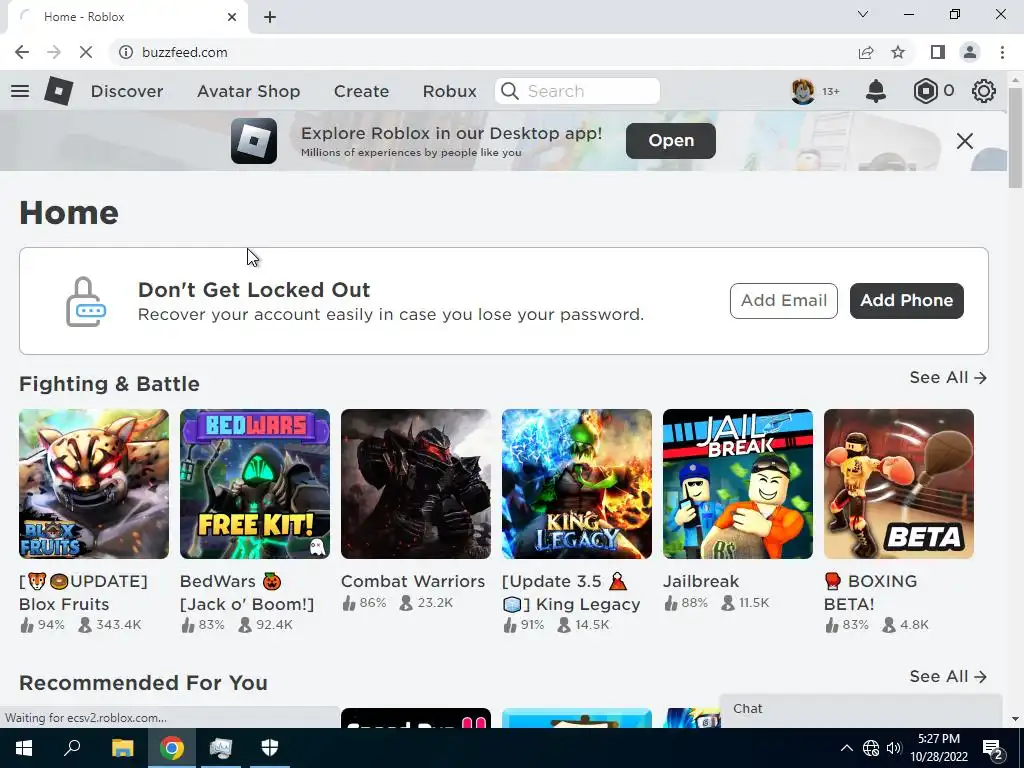Viewport: 1024px width, 768px height.
Task: Click the Add Email button
Action: pos(784,300)
